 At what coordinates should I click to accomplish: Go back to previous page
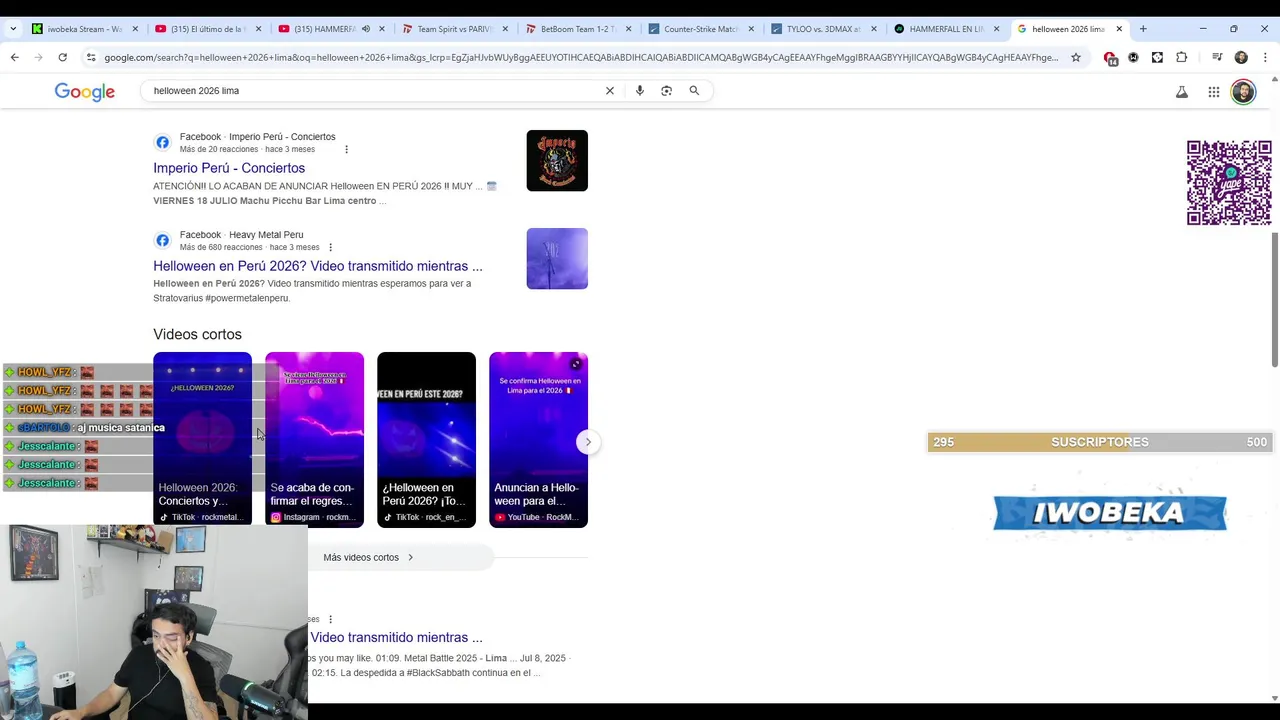tap(15, 57)
